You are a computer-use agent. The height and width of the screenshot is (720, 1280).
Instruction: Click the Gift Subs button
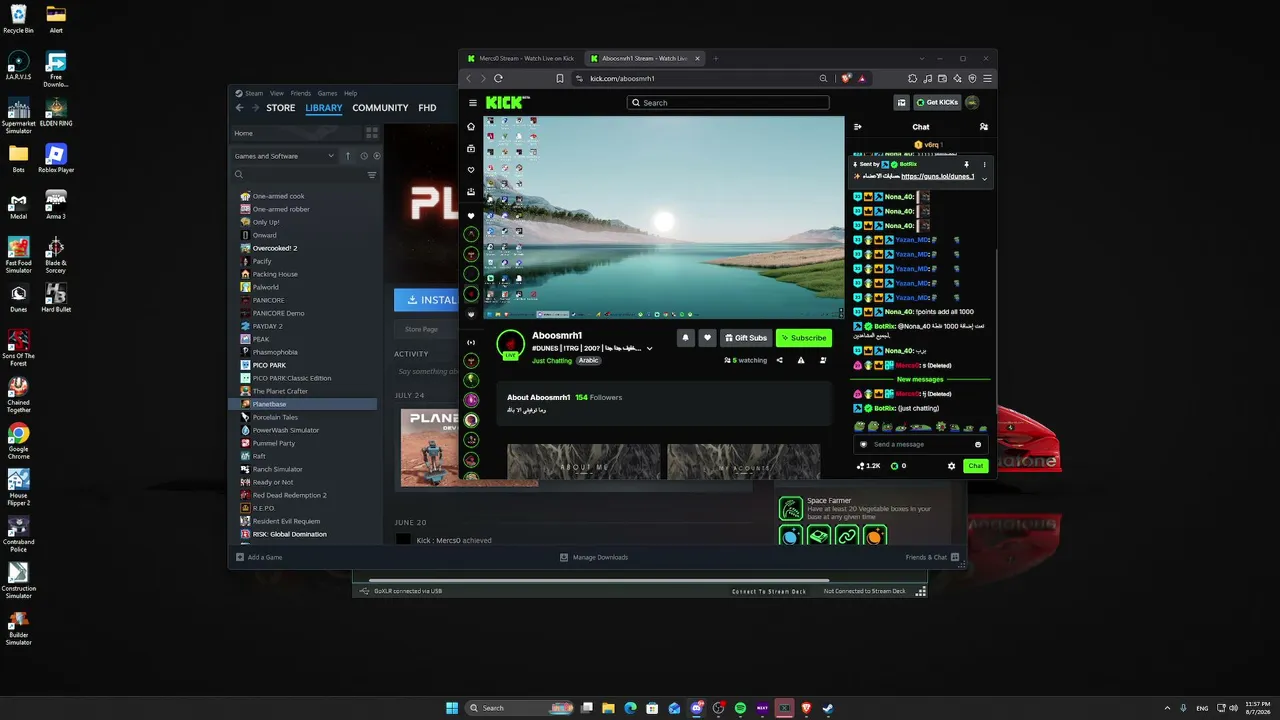(746, 338)
